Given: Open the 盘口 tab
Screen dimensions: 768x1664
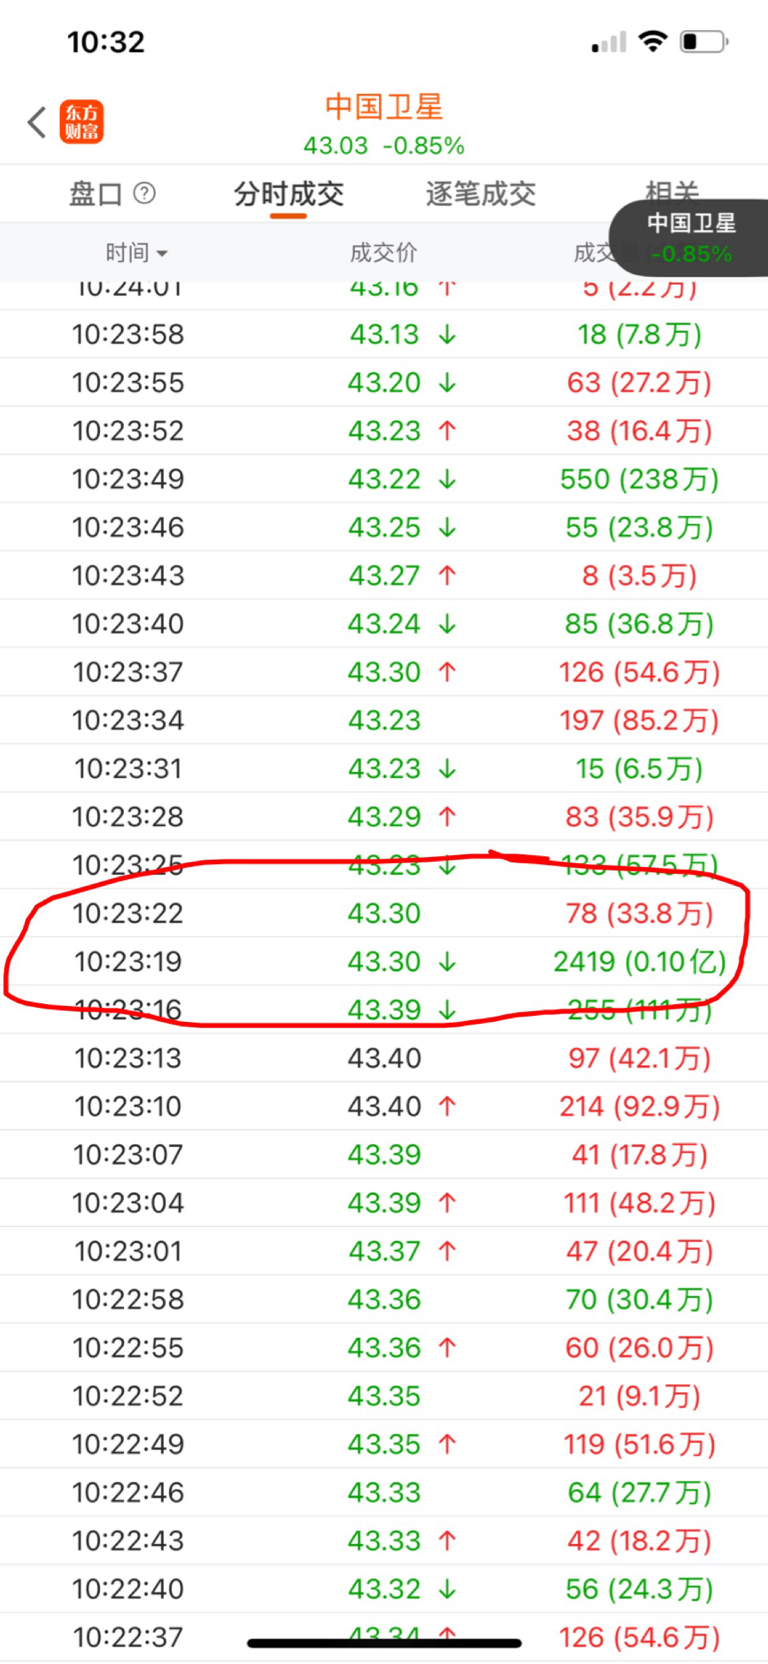Looking at the screenshot, I should point(95,193).
